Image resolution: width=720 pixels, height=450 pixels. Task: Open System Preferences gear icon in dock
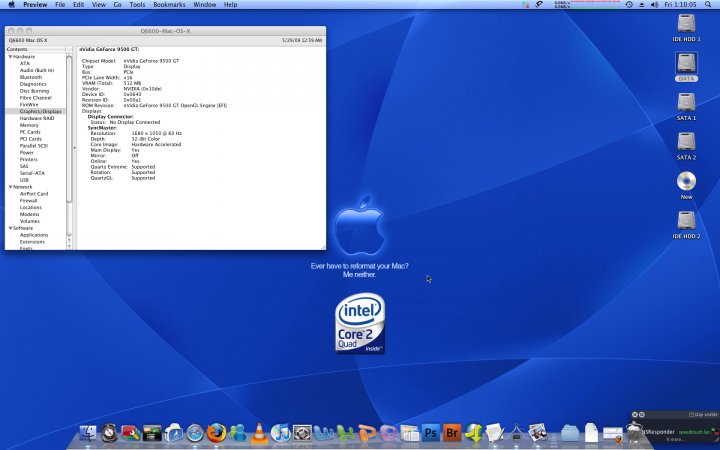(x=302, y=433)
